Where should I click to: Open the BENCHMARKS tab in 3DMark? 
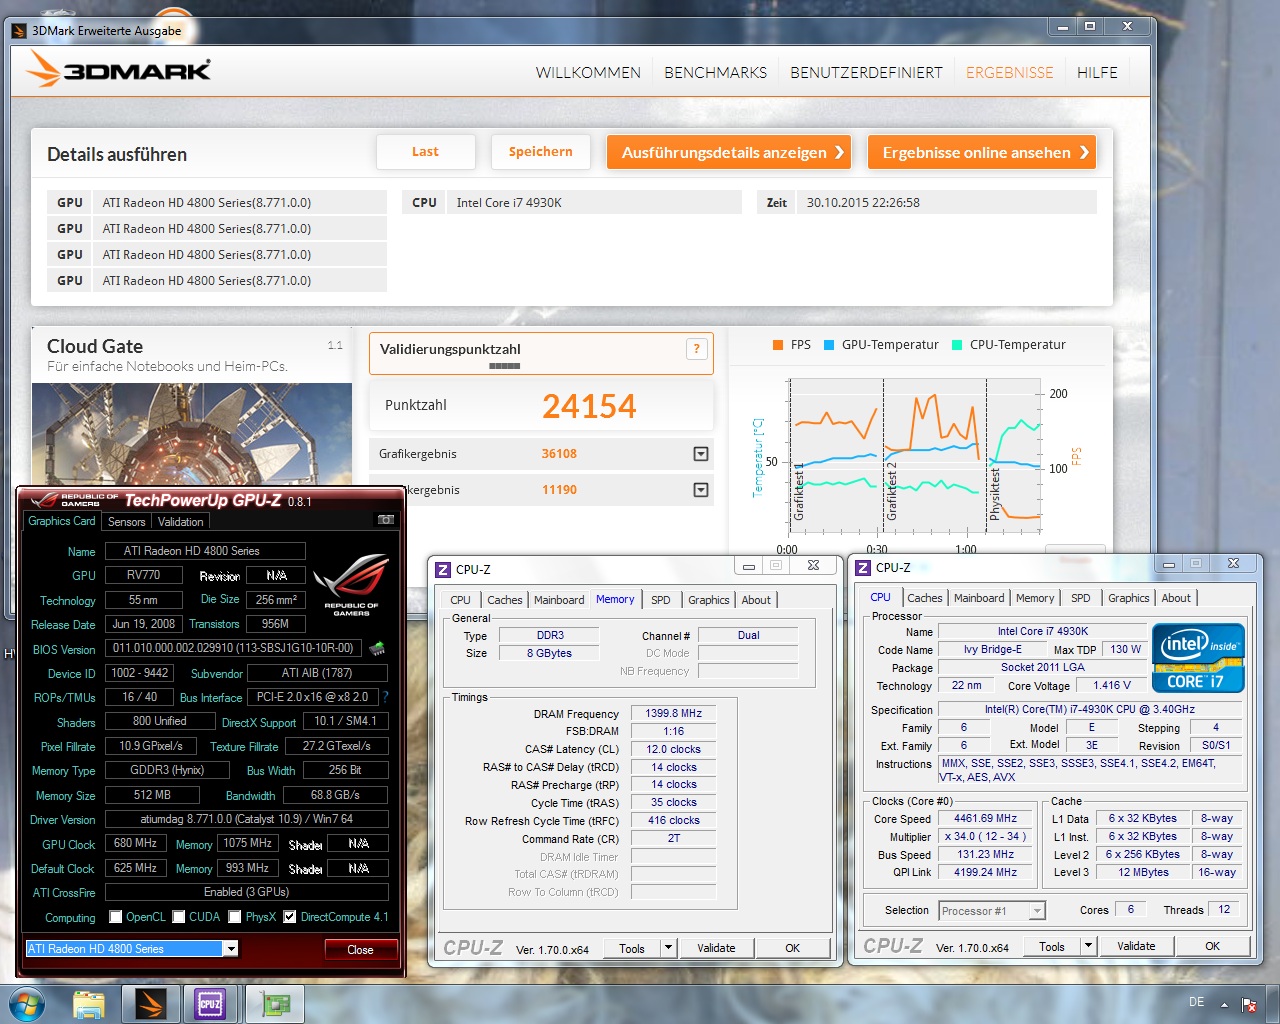click(716, 73)
